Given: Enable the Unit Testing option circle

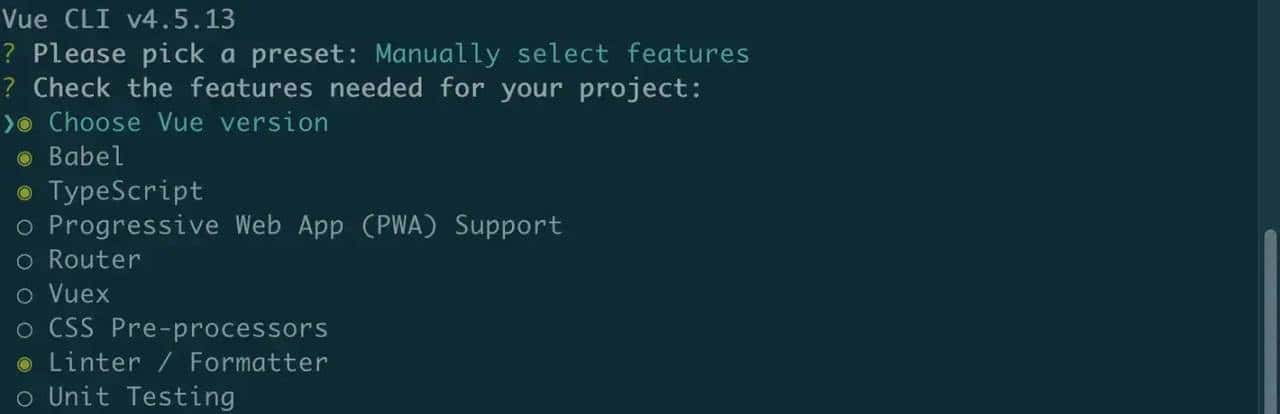Looking at the screenshot, I should (25, 398).
